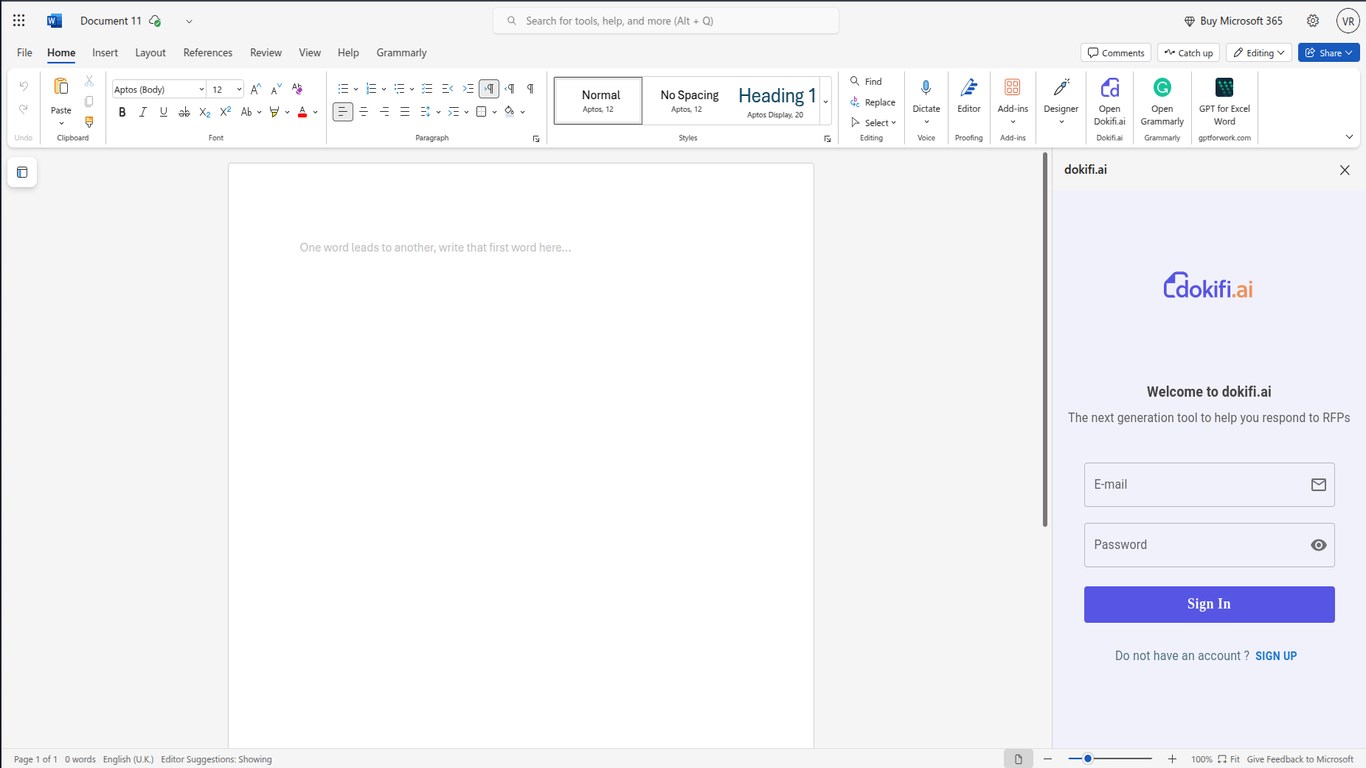The width and height of the screenshot is (1366, 768).
Task: Apply the Heading 1 style
Action: pos(777,101)
